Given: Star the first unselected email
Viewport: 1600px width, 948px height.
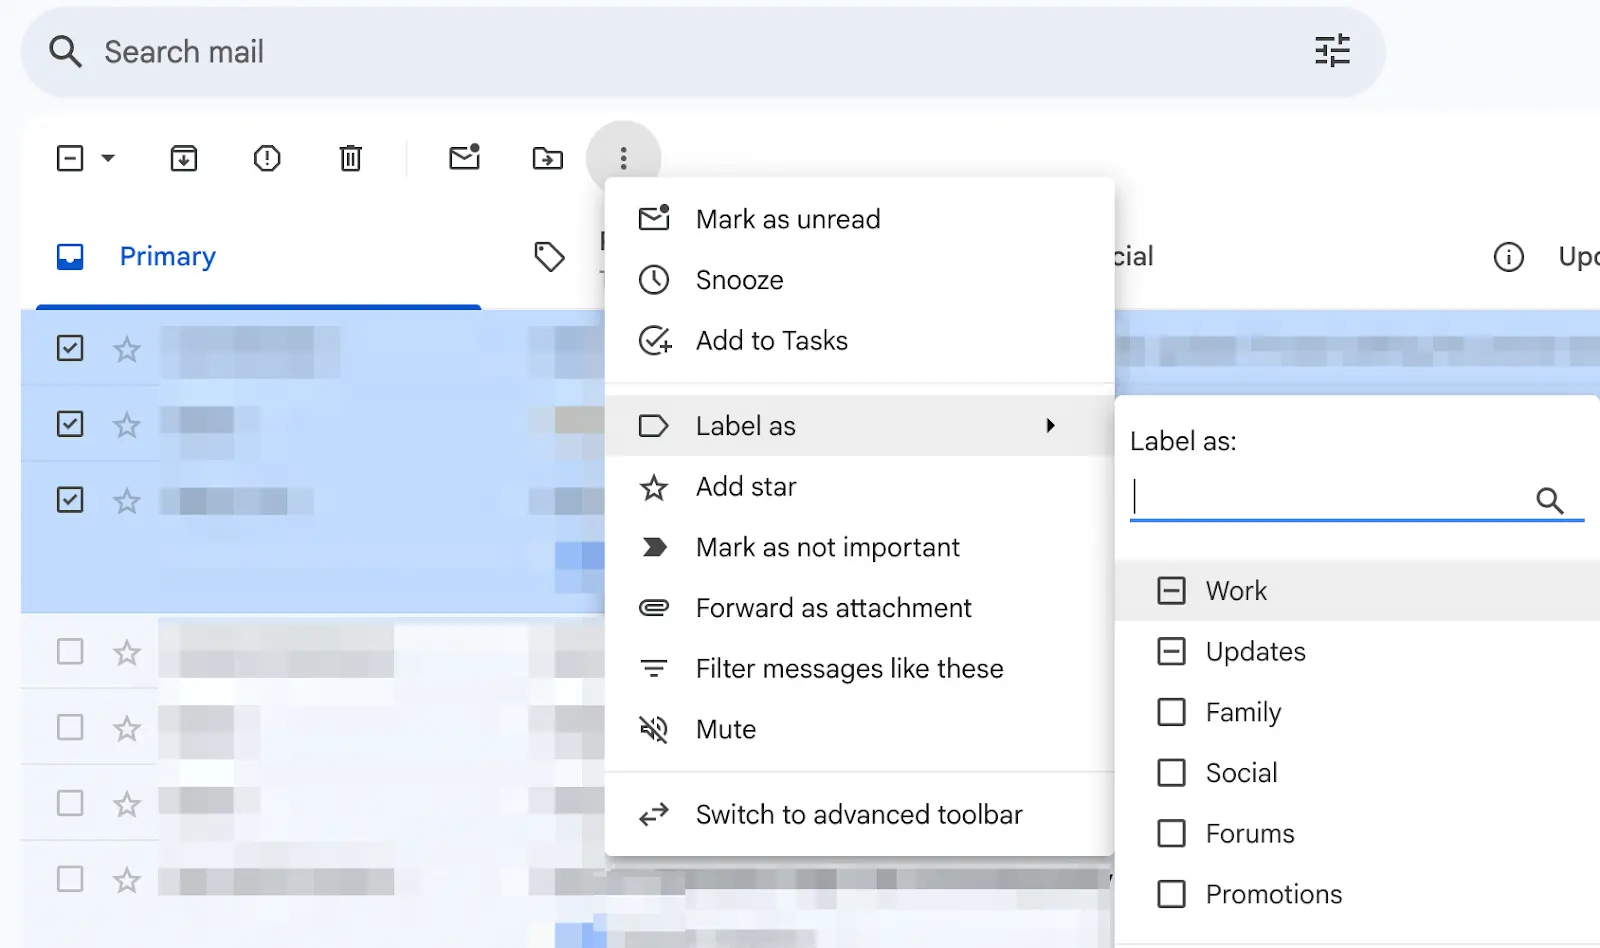Looking at the screenshot, I should click(127, 652).
